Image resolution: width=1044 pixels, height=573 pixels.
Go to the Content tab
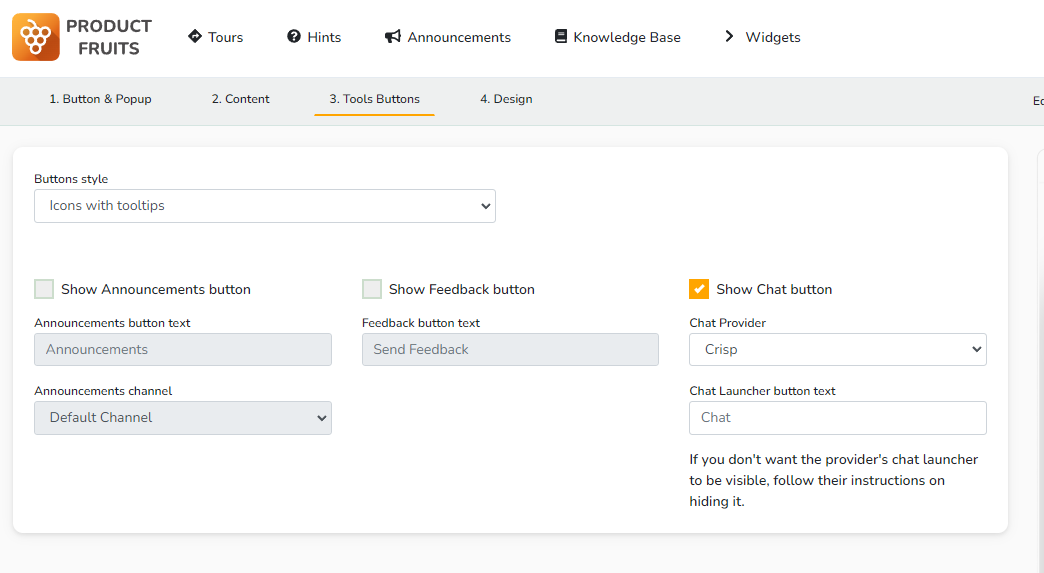coord(241,99)
